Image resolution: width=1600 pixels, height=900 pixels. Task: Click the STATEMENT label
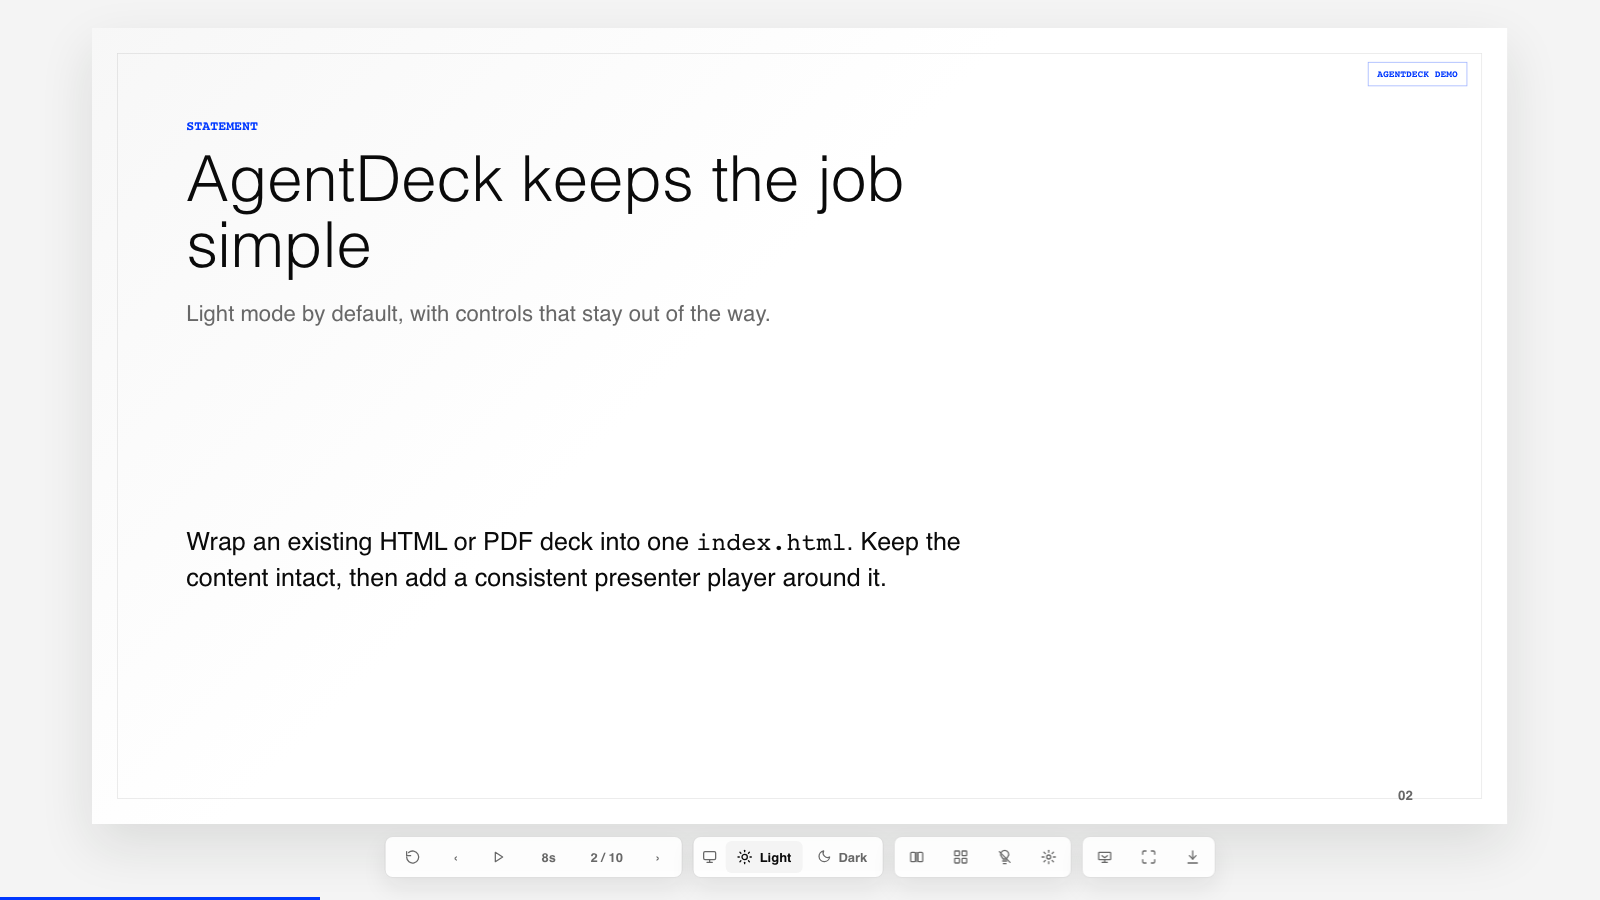point(222,126)
